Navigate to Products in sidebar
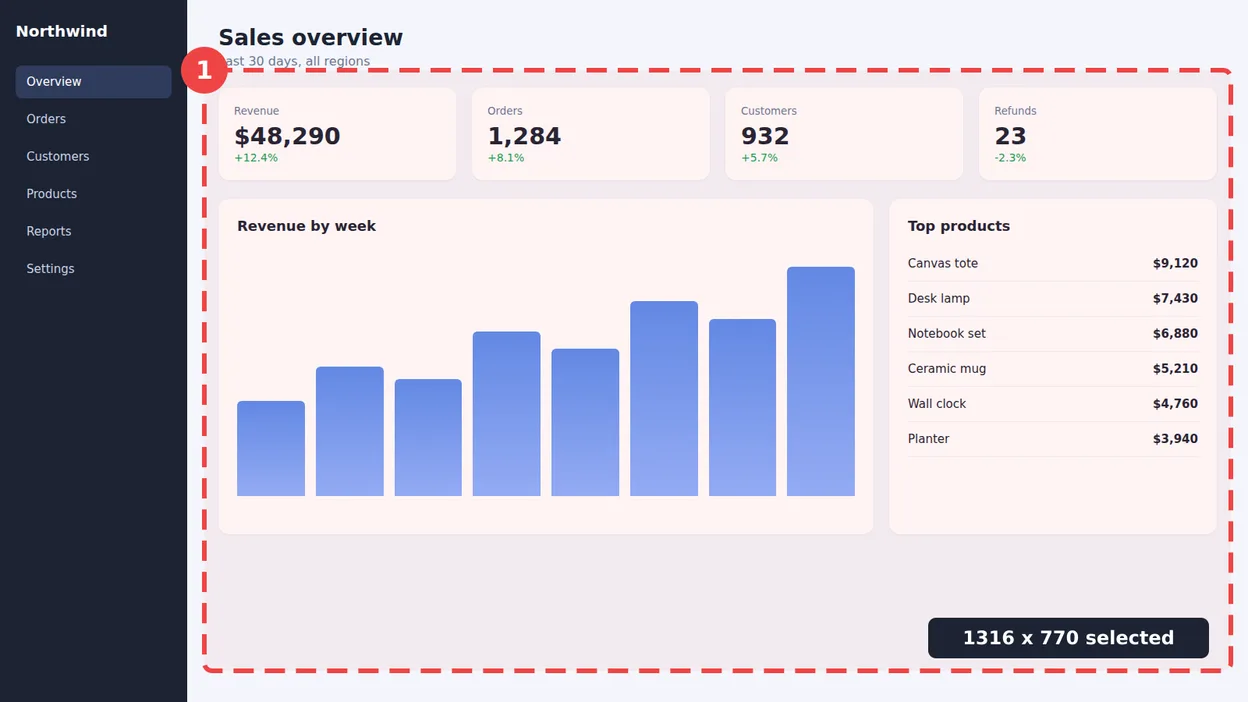 point(93,194)
